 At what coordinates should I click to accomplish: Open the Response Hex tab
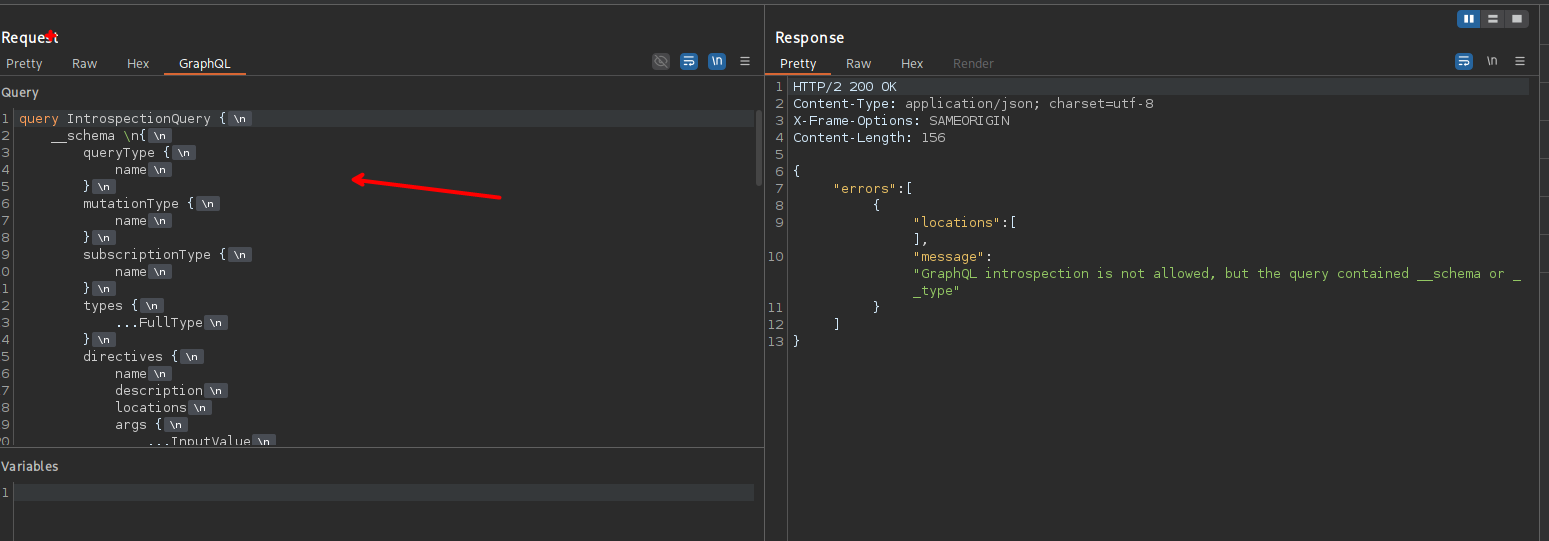(x=912, y=64)
